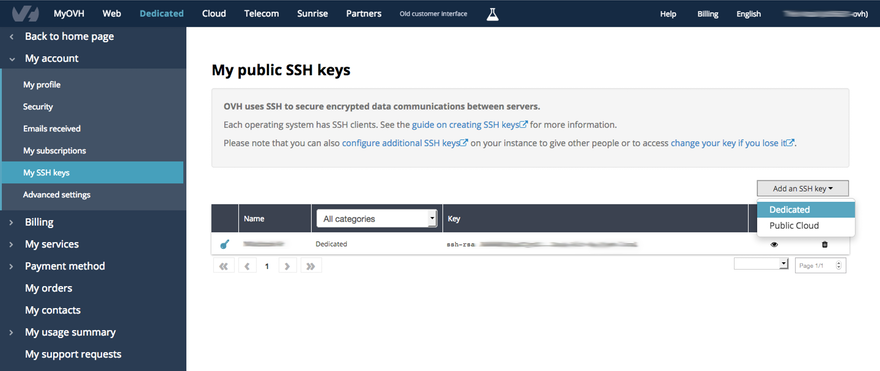Screen dimensions: 880x371
Task: Click the Dedicated category cell in key row
Action: tap(331, 244)
